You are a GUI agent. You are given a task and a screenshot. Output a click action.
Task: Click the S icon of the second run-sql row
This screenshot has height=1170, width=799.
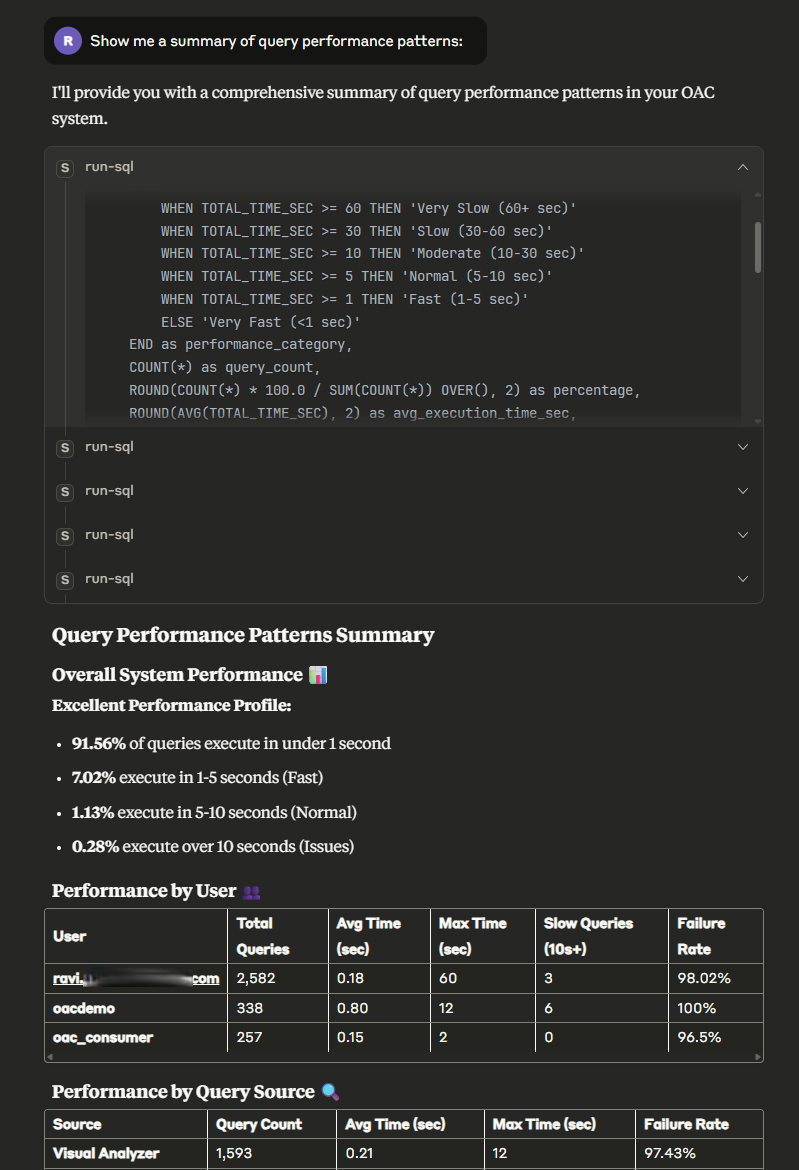pyautogui.click(x=66, y=448)
